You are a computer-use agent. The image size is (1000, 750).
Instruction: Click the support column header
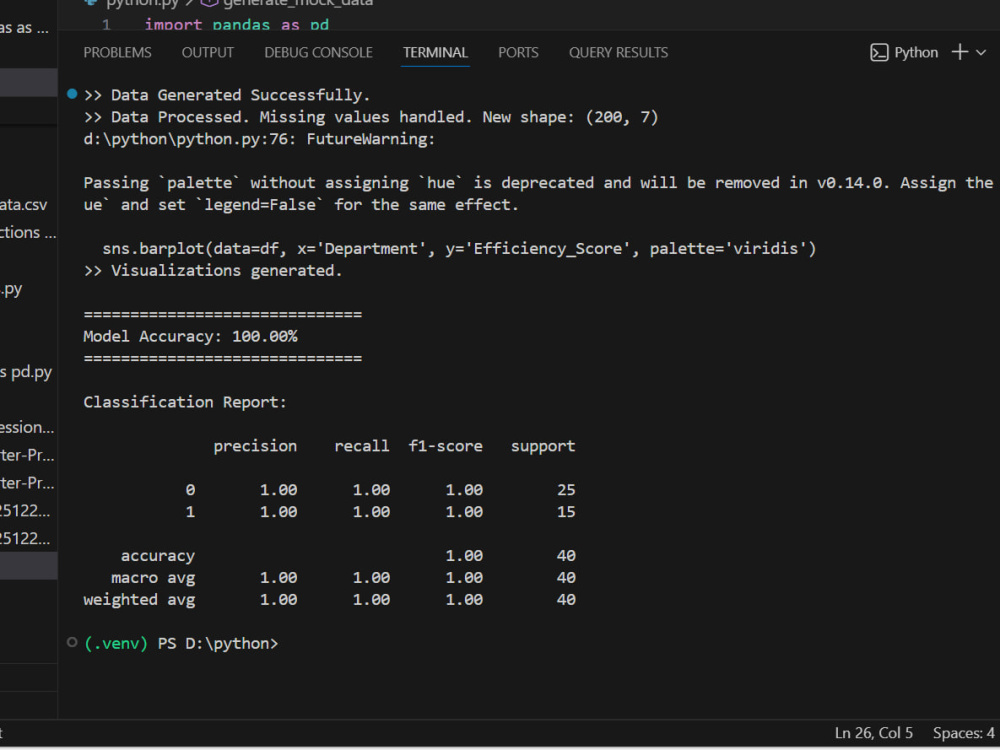click(543, 446)
